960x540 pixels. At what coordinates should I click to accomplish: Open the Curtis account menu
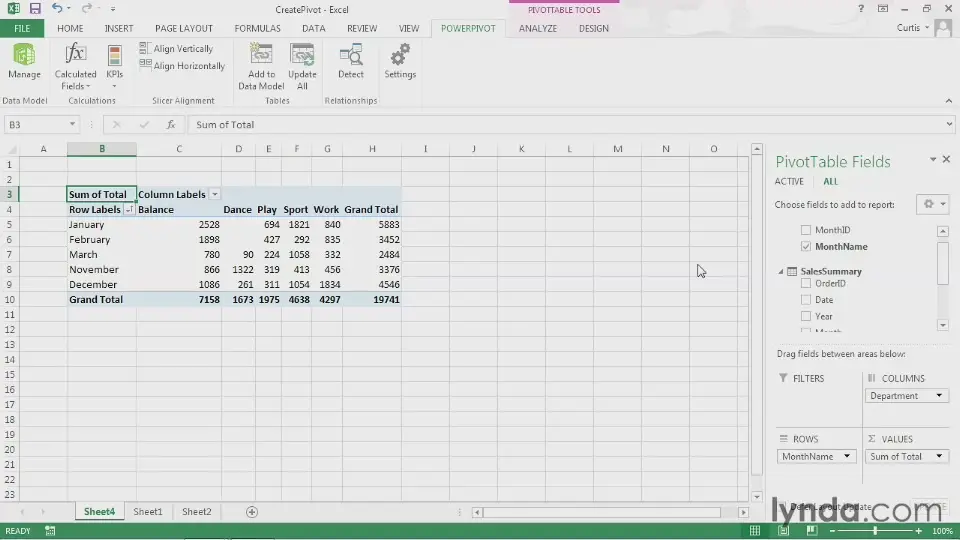pos(912,28)
